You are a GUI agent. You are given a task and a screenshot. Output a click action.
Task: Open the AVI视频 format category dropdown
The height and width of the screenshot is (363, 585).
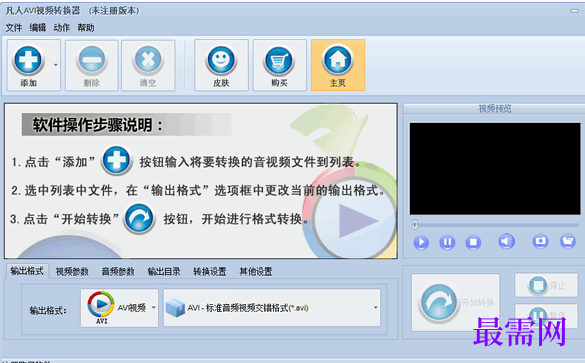point(119,308)
